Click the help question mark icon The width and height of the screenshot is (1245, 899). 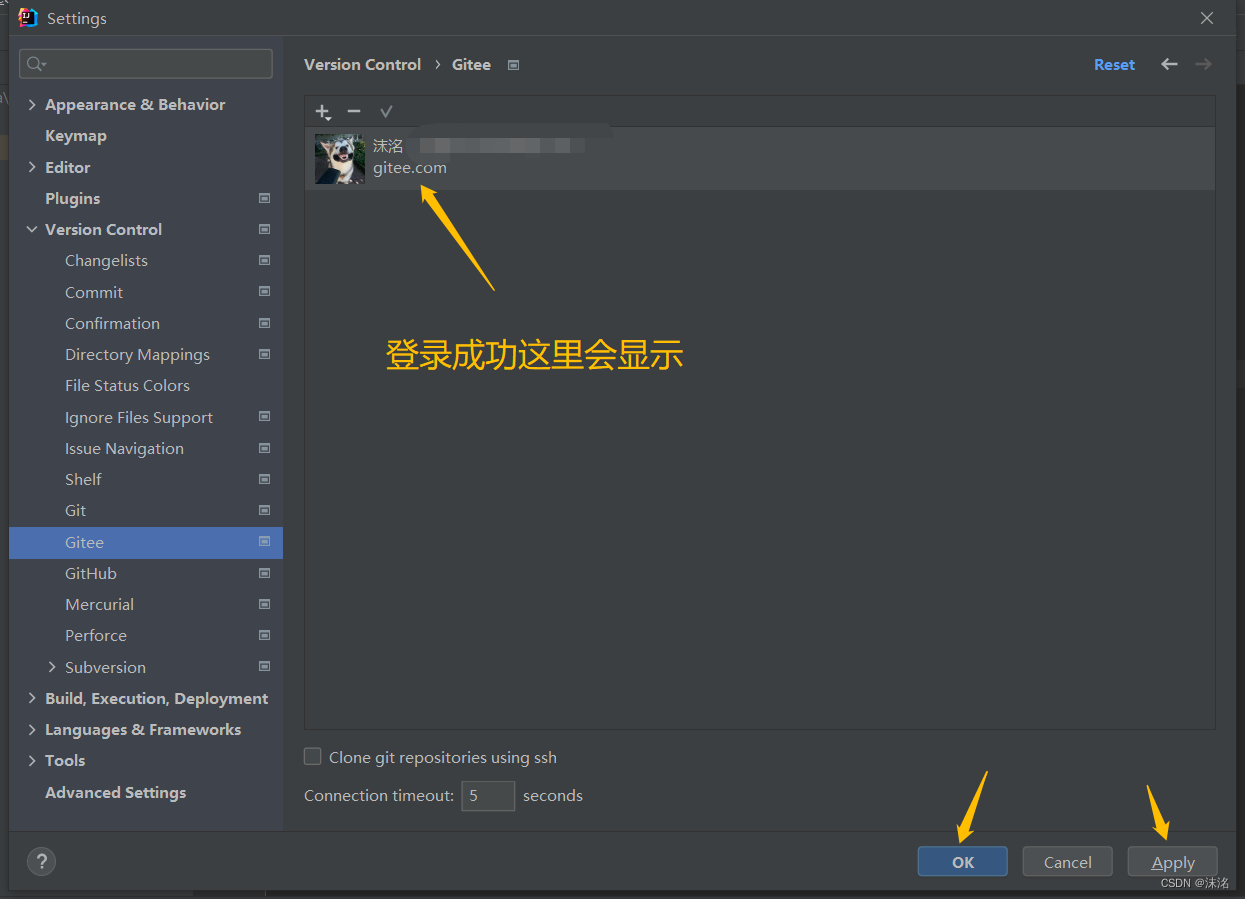tap(41, 861)
